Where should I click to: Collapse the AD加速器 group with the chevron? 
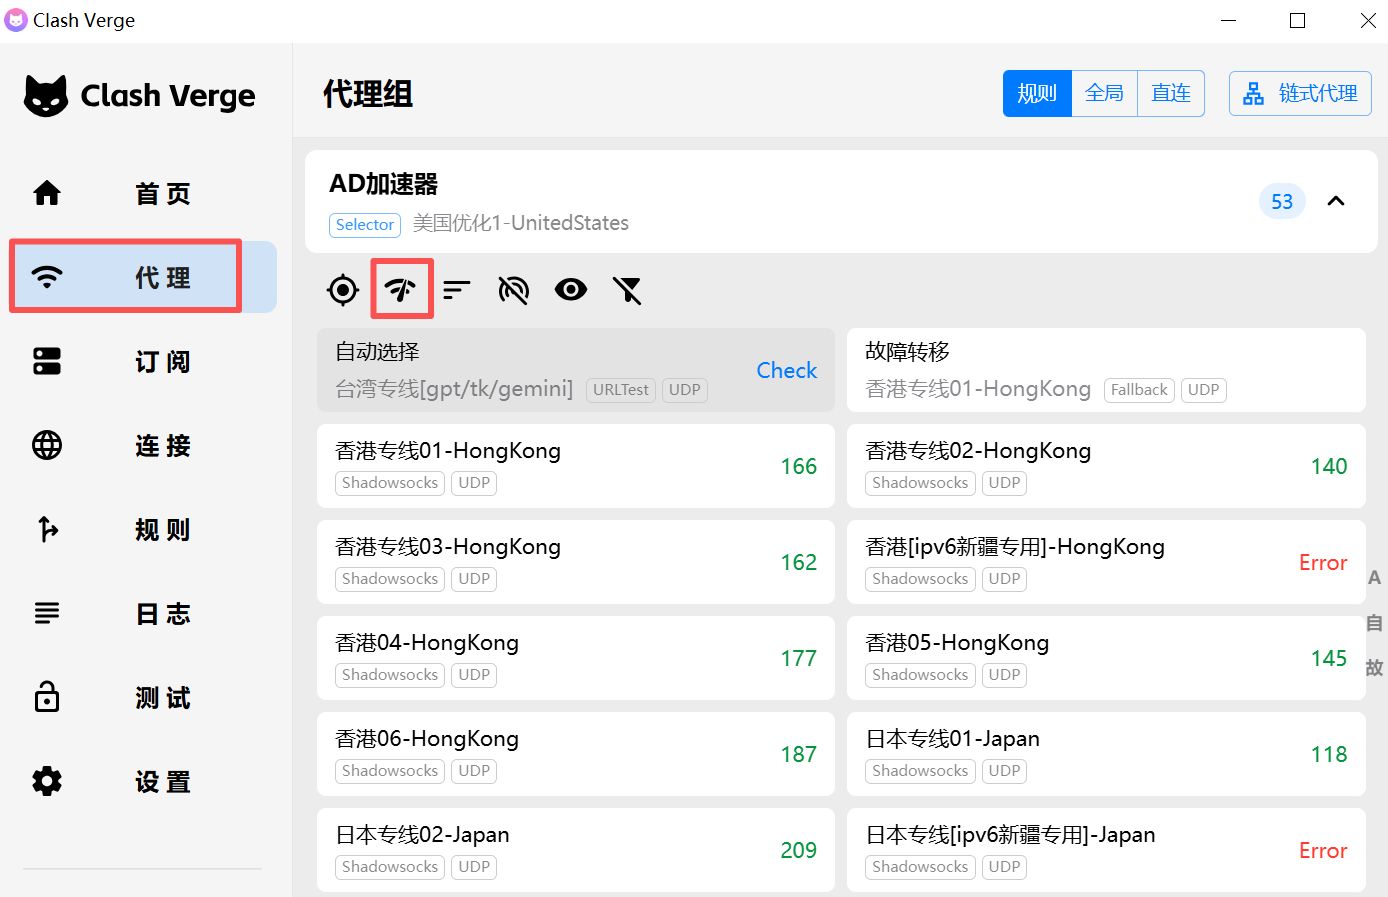tap(1335, 201)
